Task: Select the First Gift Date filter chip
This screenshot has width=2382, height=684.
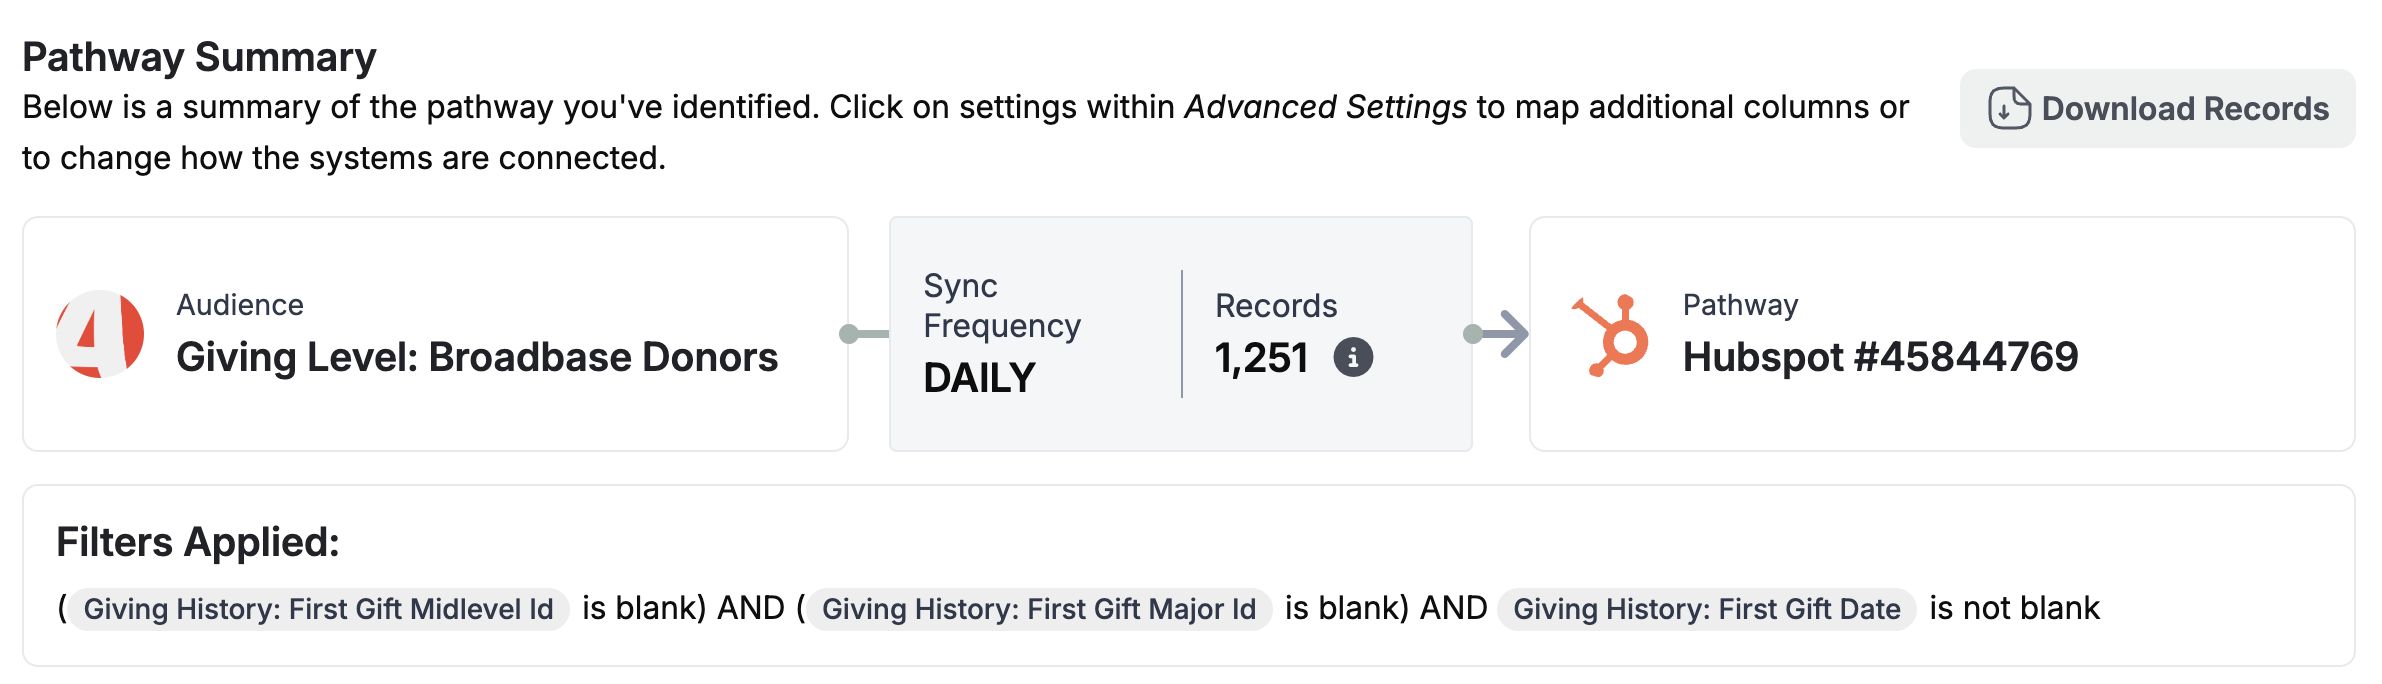Action: (x=1706, y=609)
